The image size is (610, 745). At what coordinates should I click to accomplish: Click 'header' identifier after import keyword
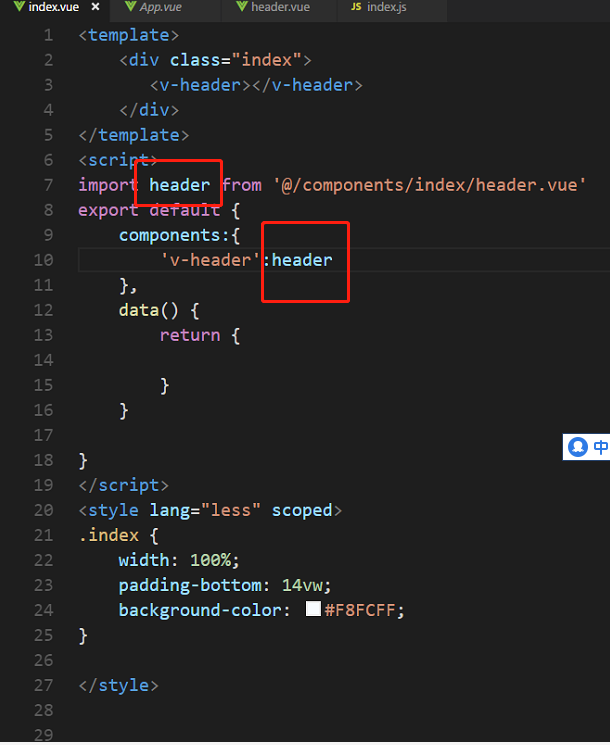(180, 185)
